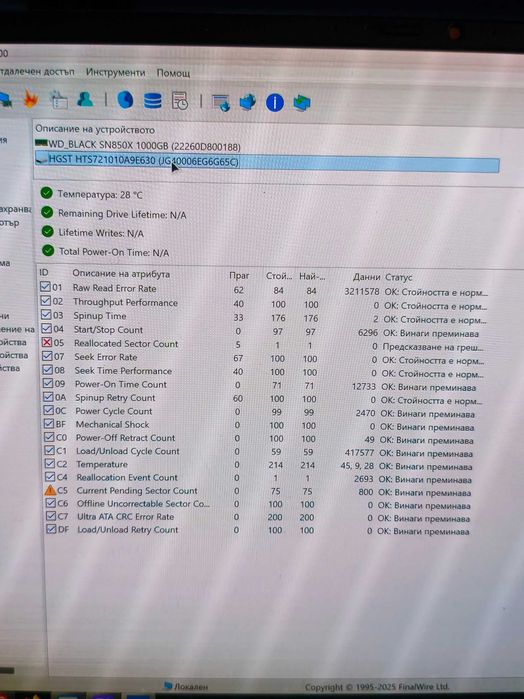Click the drive icon beside HGST HTS721010A9E630
This screenshot has width=524, height=699.
(42, 158)
